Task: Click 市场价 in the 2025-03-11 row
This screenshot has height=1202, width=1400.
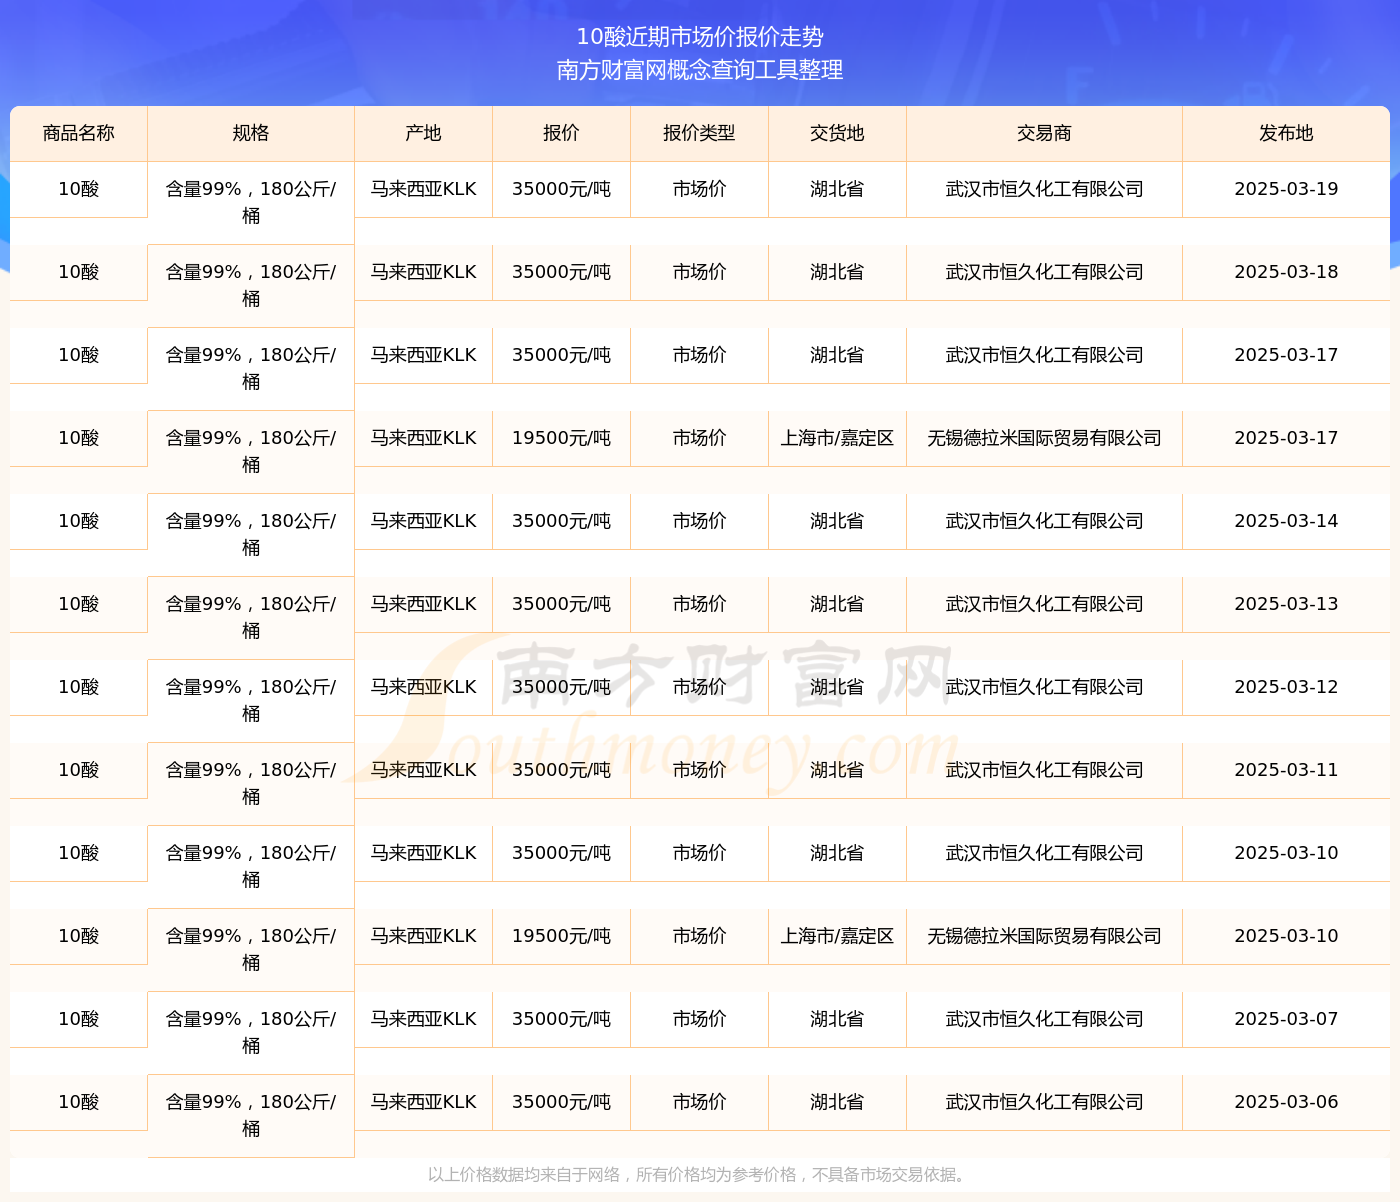Action: tap(699, 770)
